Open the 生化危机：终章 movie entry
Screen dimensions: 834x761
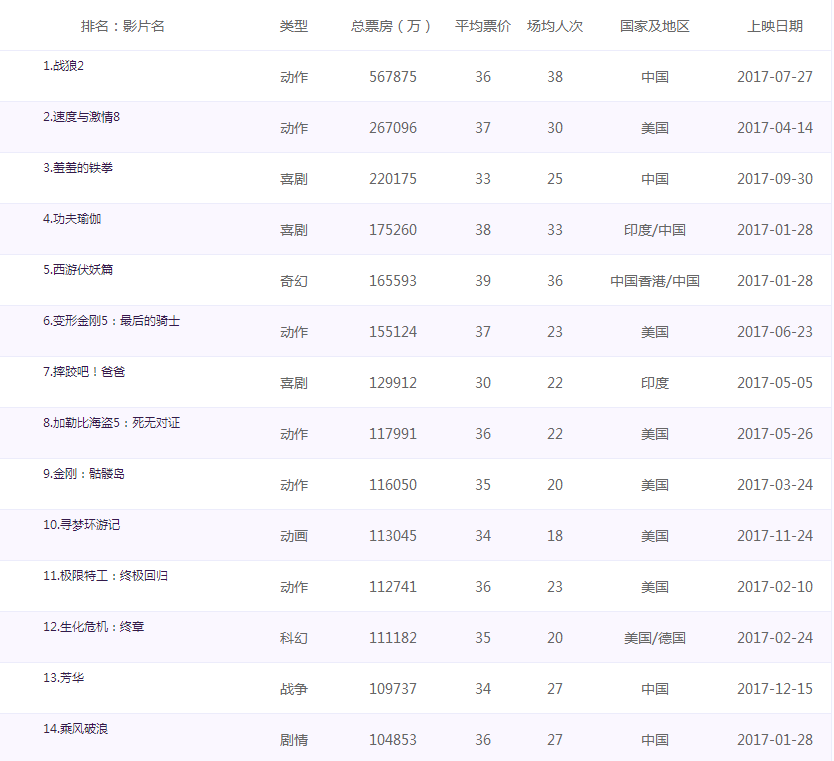click(x=93, y=627)
